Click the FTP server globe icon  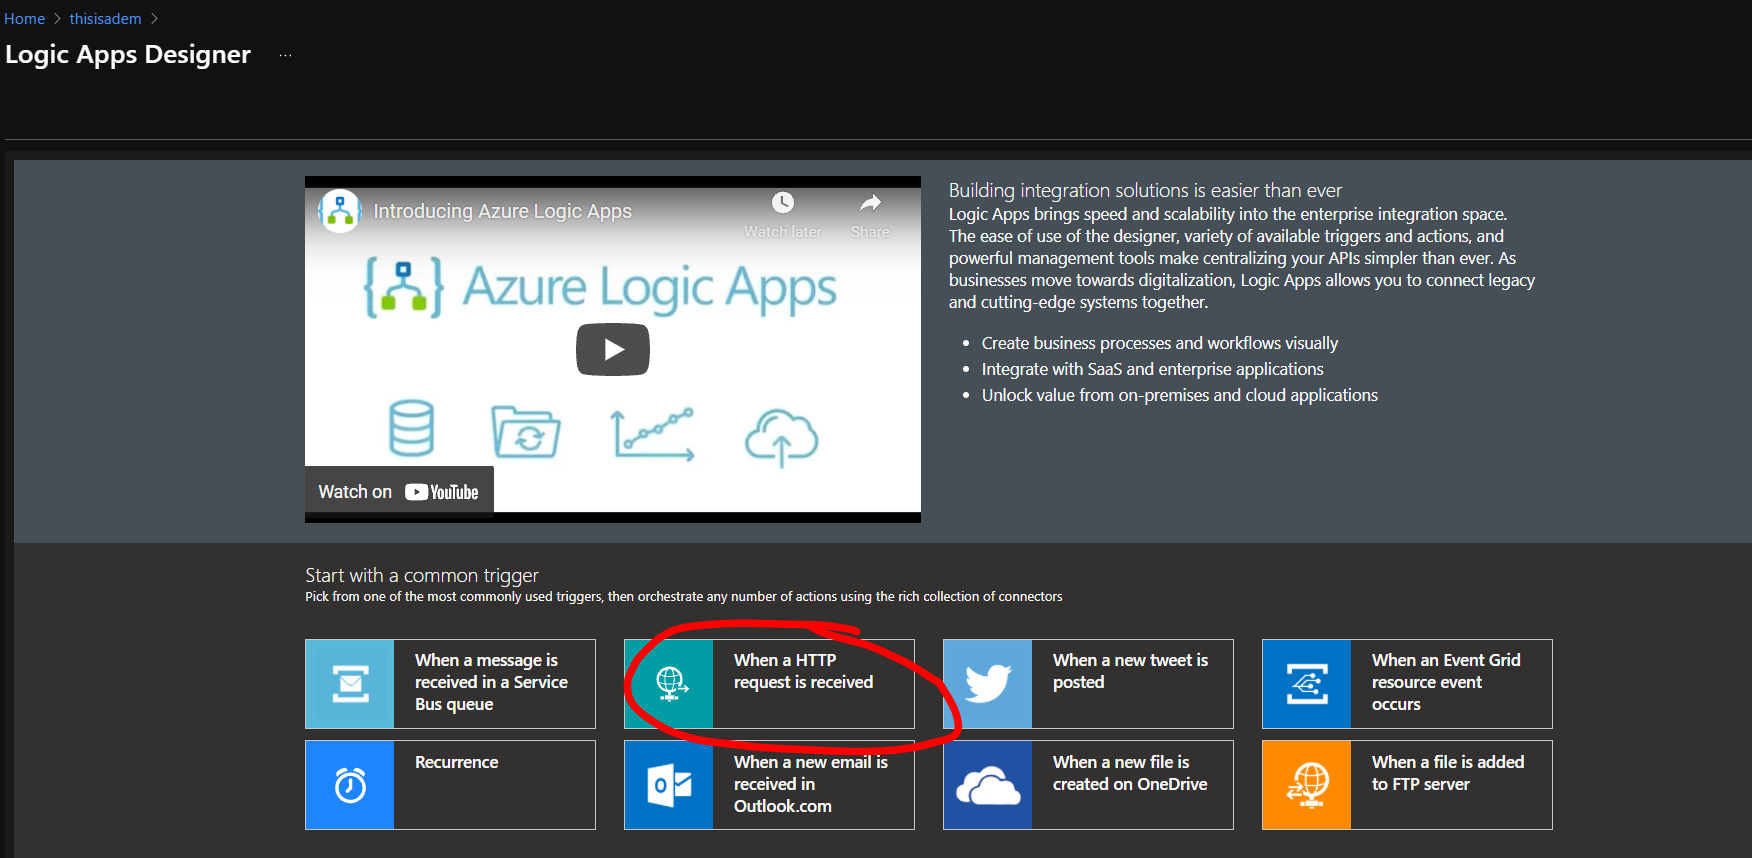tap(1307, 785)
